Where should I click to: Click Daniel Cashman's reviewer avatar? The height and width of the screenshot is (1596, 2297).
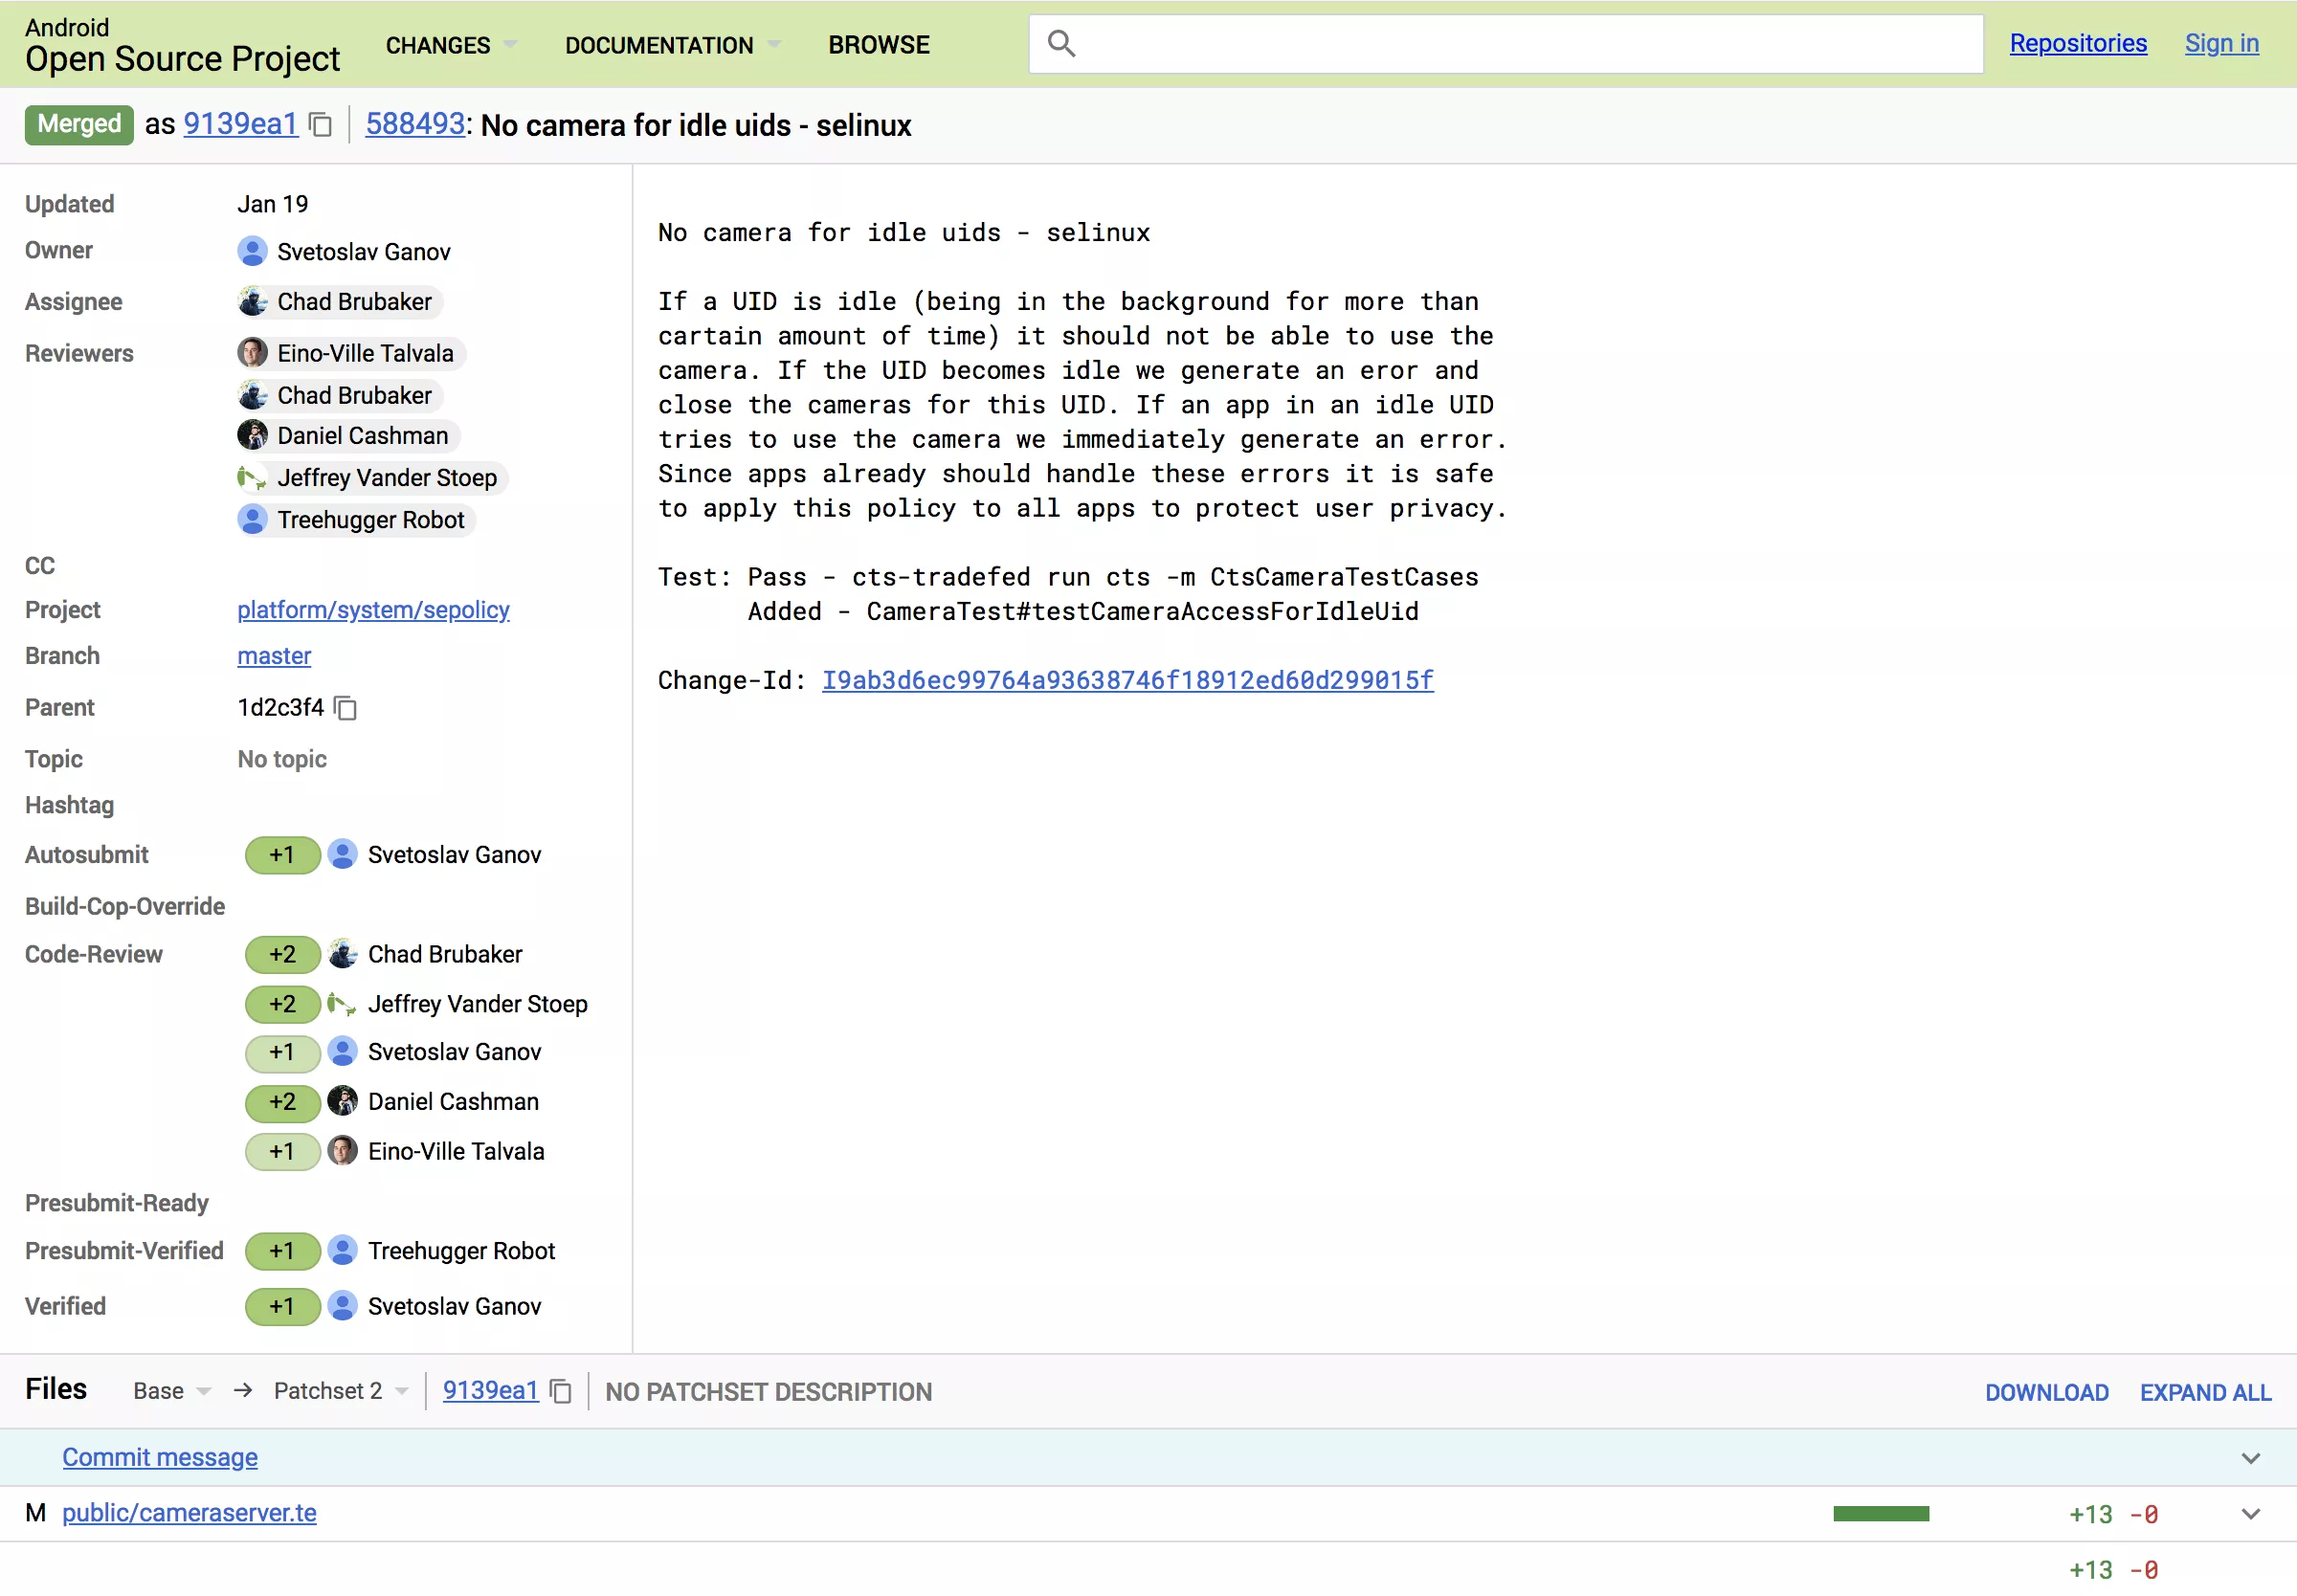(252, 435)
